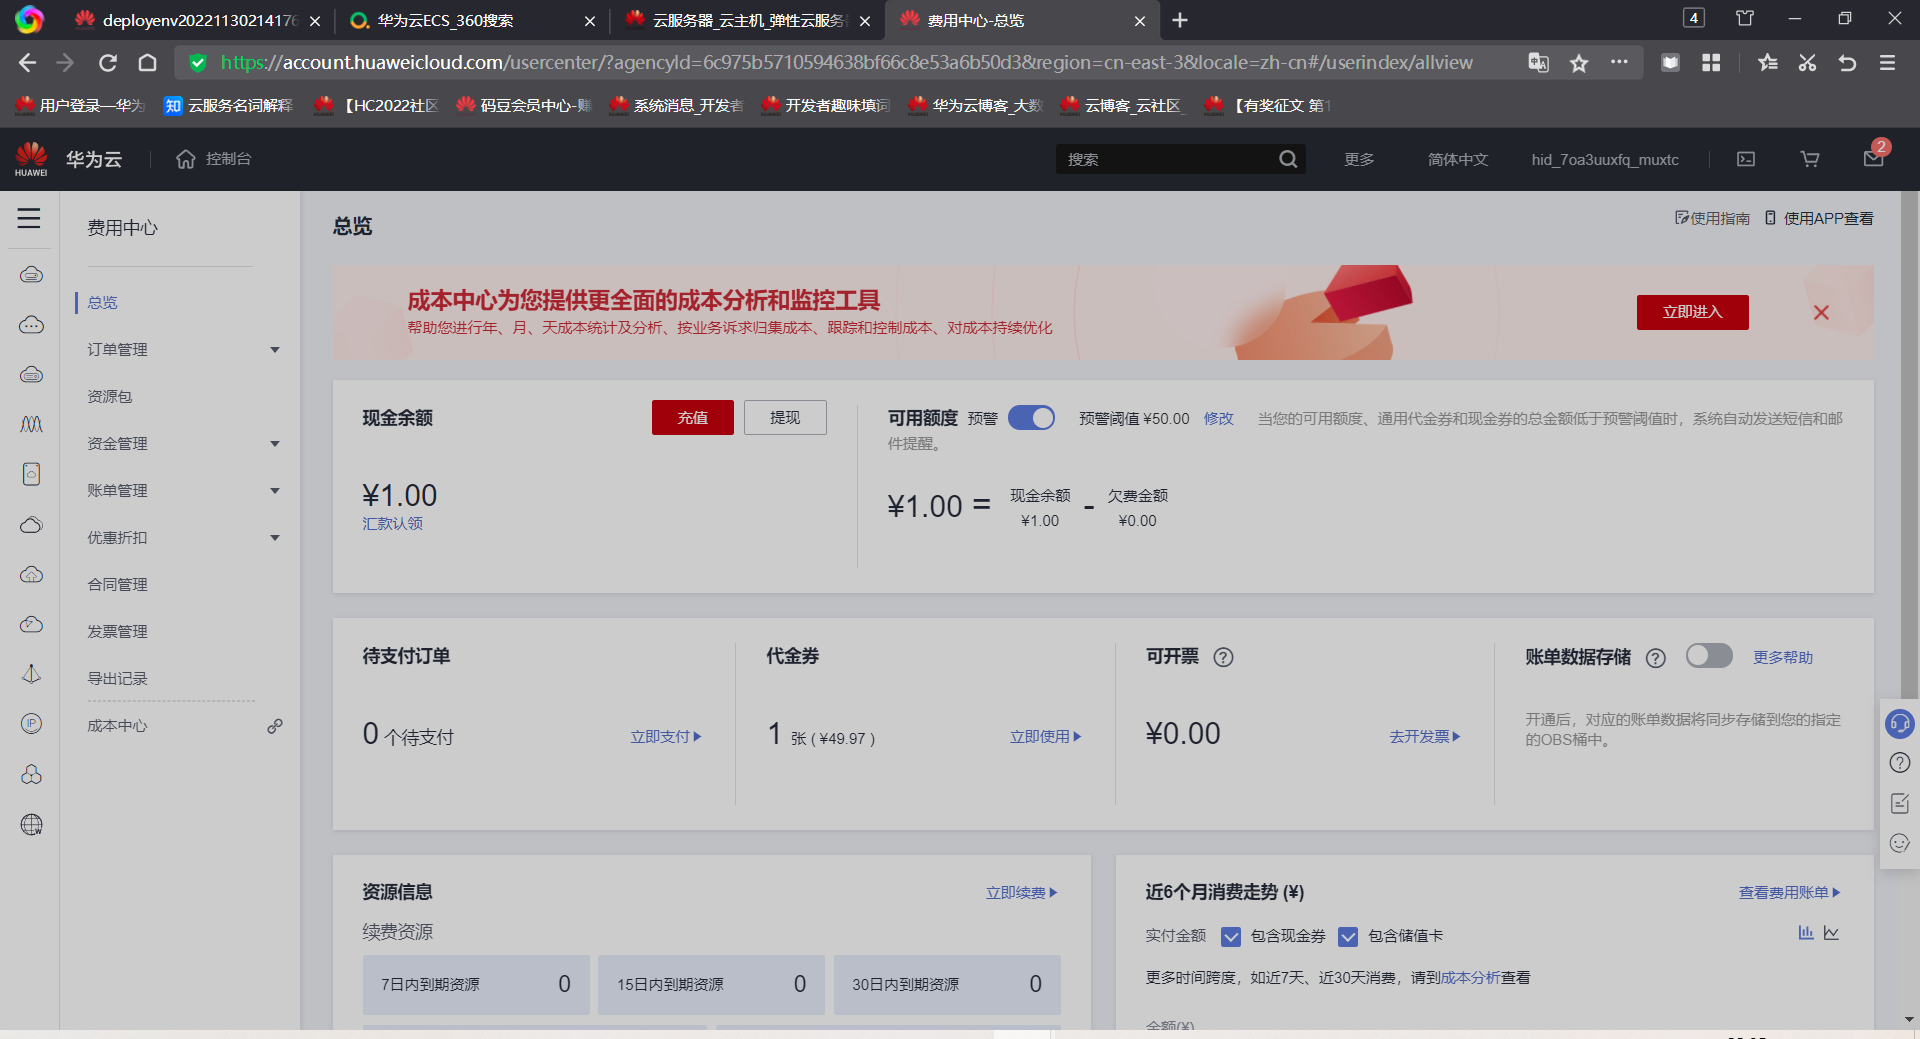The width and height of the screenshot is (1920, 1039).
Task: Click the scissors screenshot icon in the browser toolbar
Action: [x=1807, y=63]
